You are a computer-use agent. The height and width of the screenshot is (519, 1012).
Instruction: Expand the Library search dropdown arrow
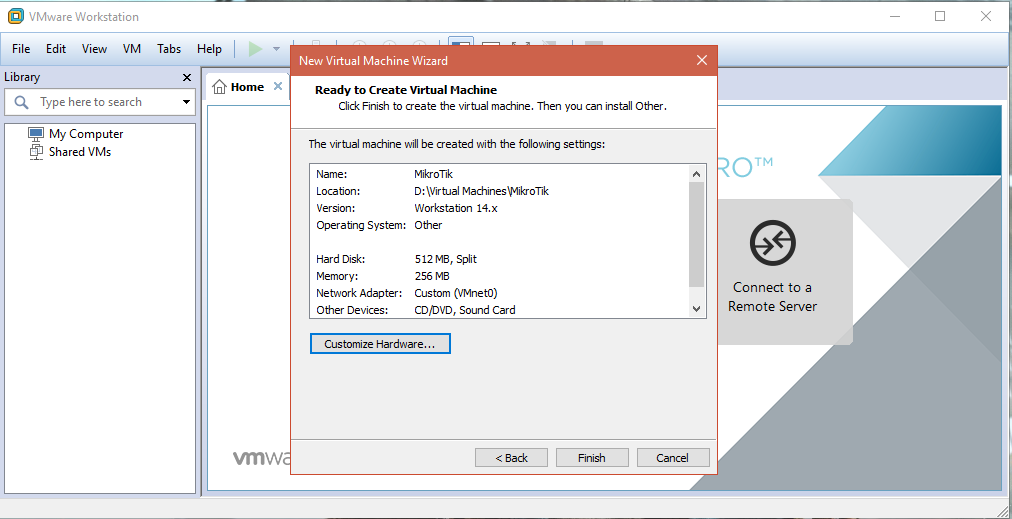(187, 102)
